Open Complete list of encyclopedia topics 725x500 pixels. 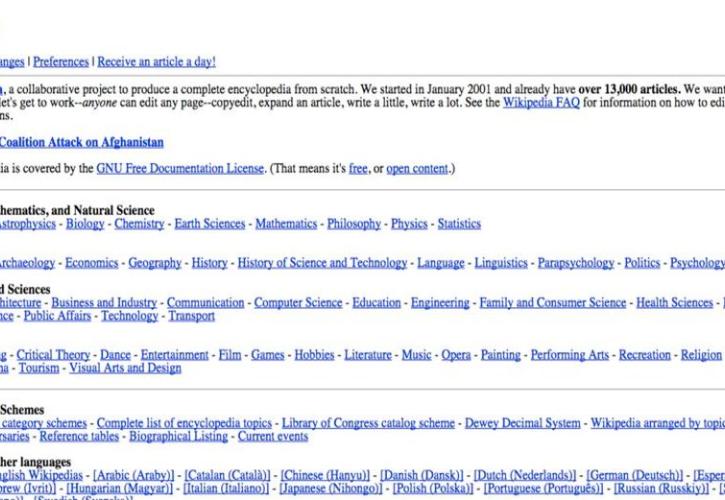click(x=184, y=423)
